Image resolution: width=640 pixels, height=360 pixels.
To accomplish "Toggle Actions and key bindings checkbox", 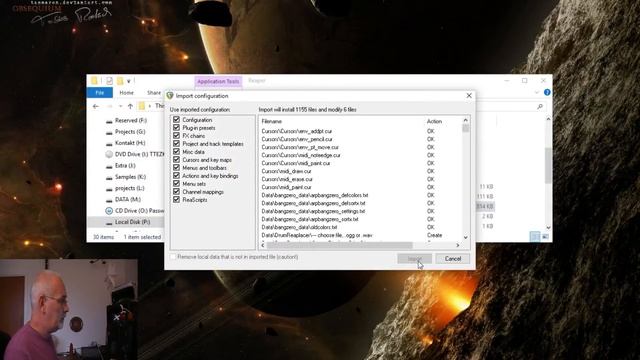I will coord(176,176).
